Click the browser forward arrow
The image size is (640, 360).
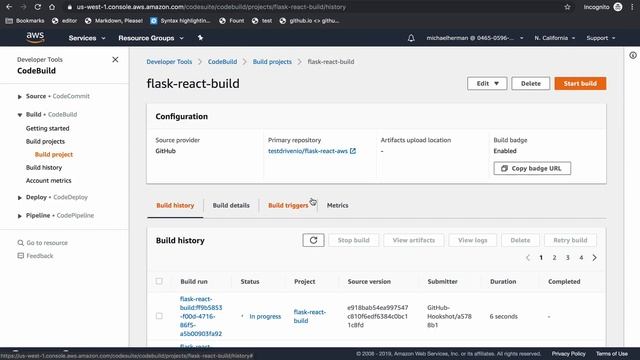click(23, 7)
